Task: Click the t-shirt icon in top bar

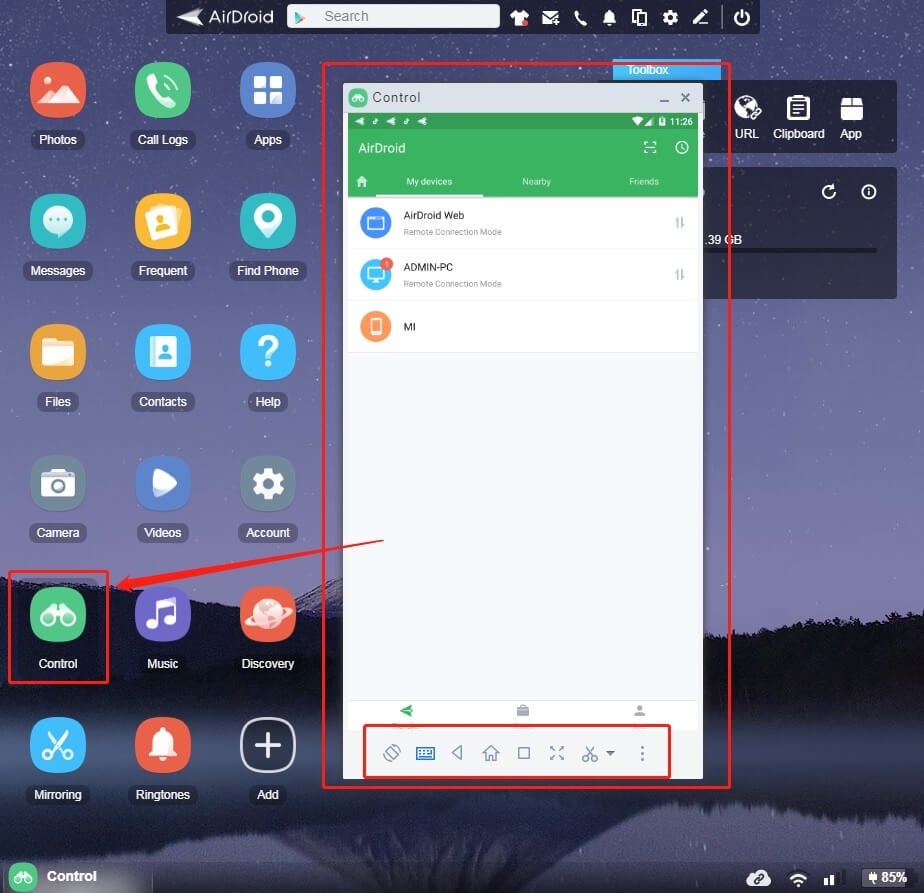Action: tap(519, 18)
